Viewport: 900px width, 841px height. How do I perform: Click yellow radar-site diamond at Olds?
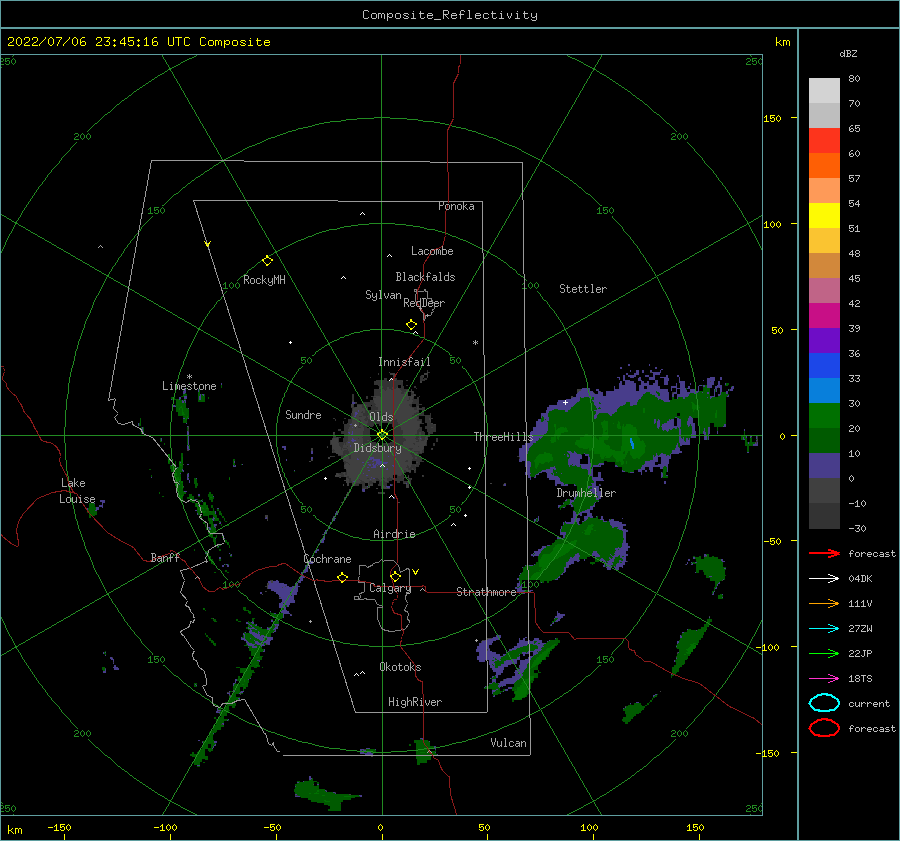(382, 435)
